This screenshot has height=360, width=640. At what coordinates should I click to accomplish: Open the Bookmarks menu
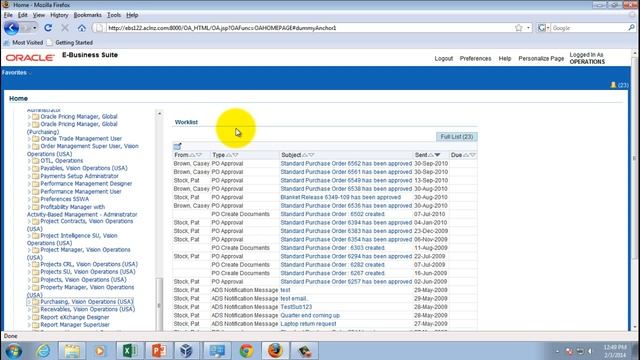point(87,15)
